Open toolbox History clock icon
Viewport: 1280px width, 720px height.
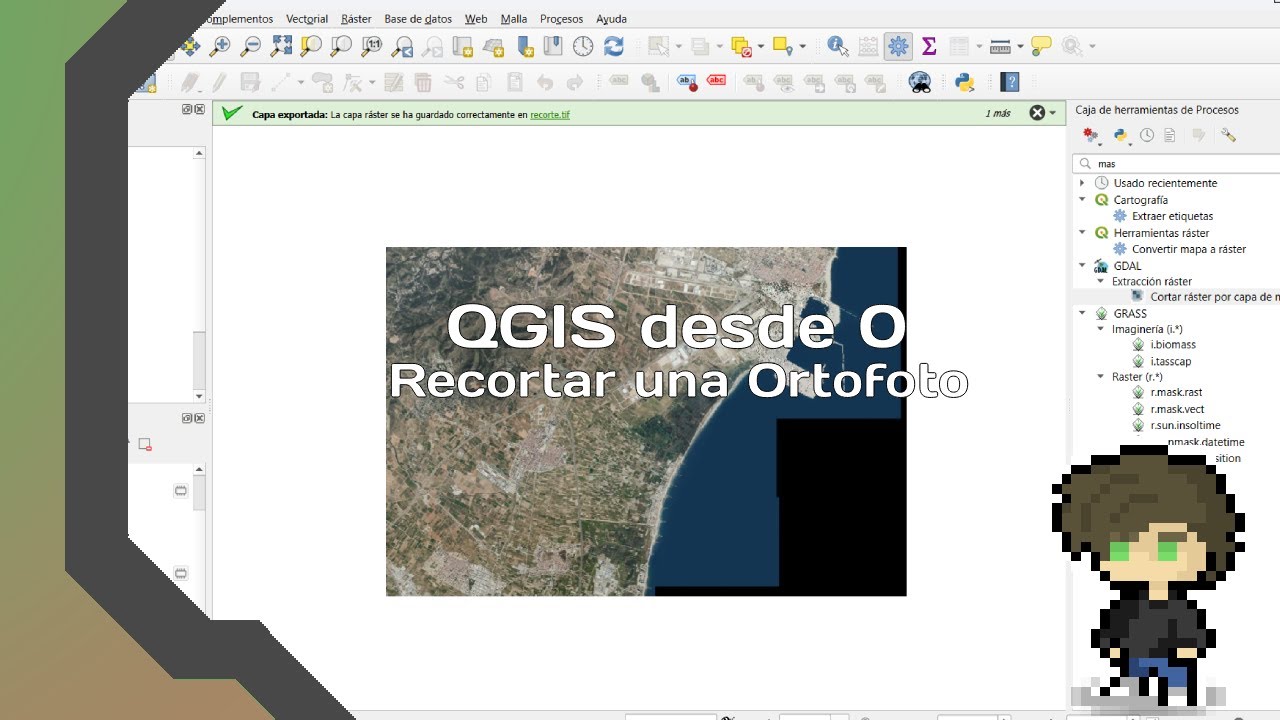click(x=1147, y=135)
